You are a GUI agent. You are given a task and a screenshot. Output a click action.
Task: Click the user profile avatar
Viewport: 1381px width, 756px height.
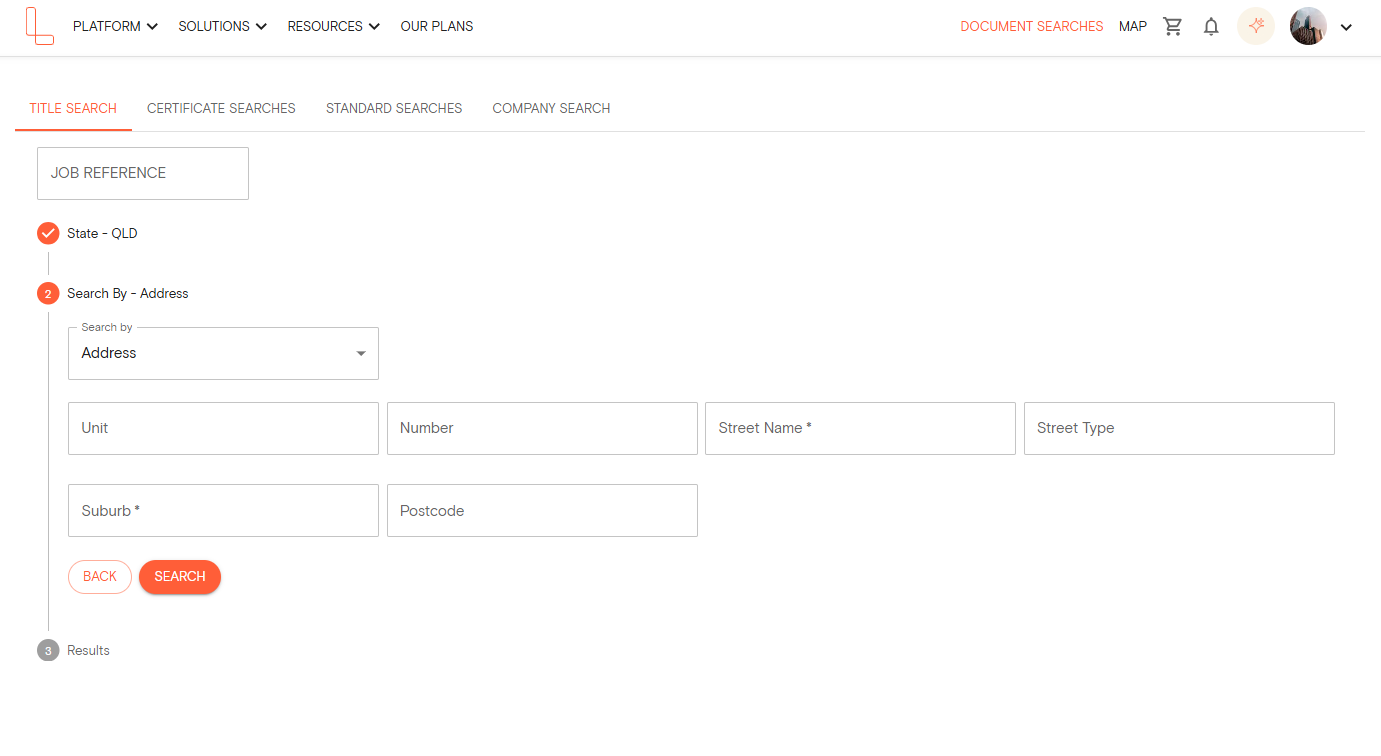point(1308,26)
